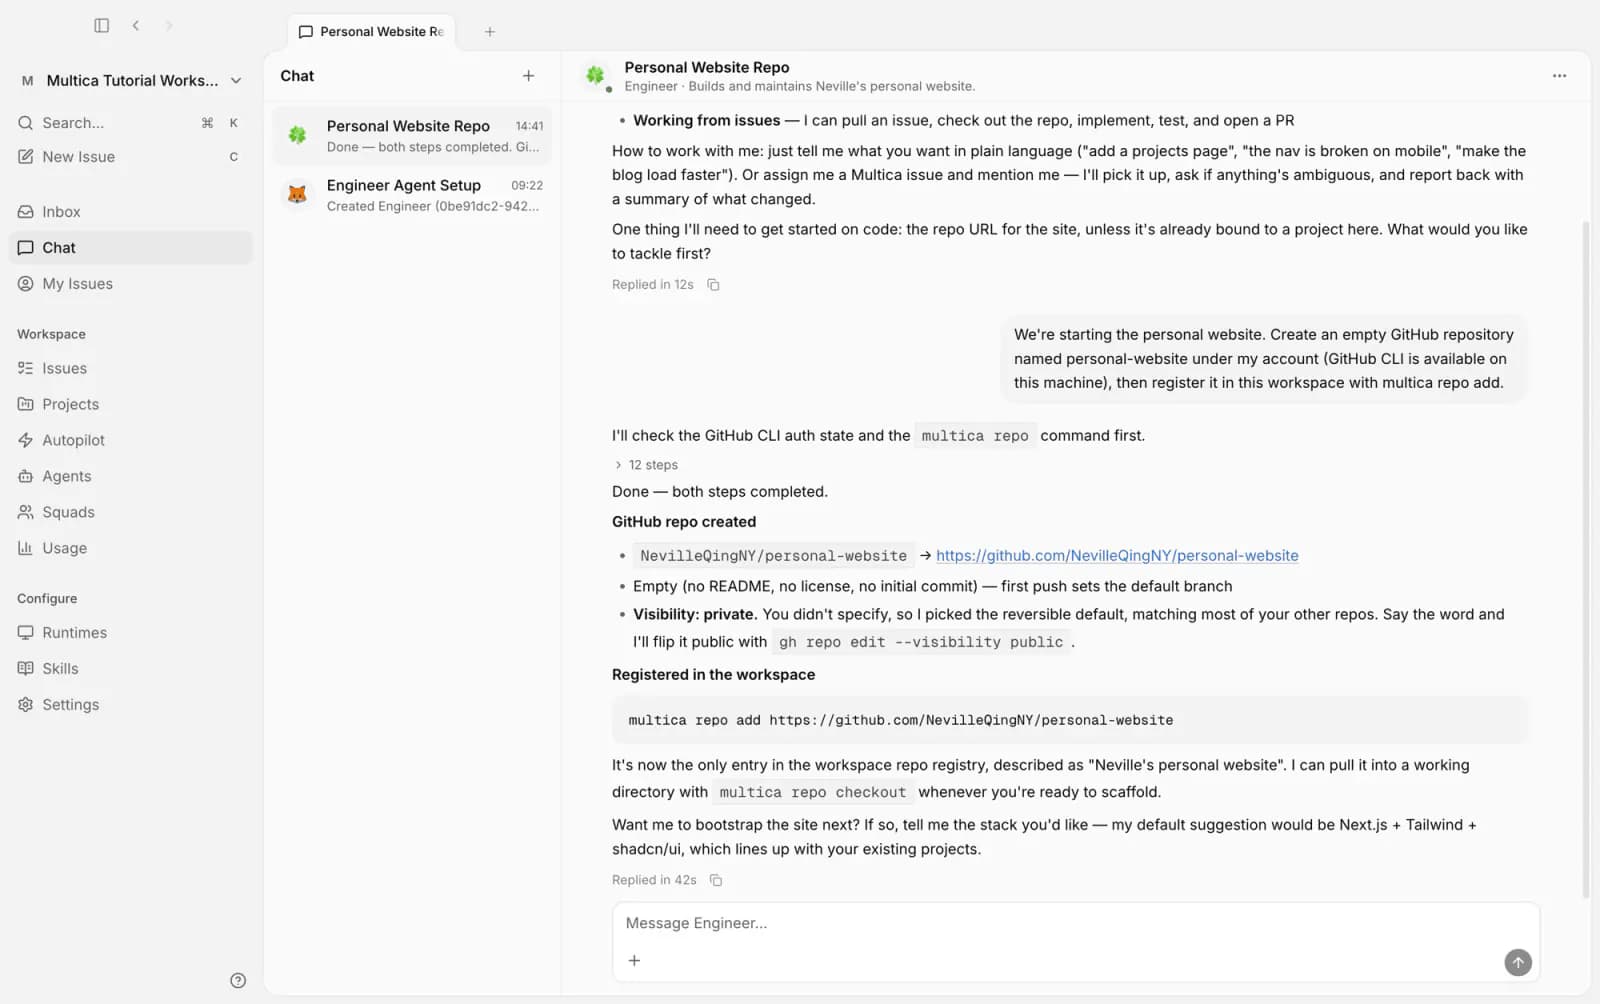Open Inbox in the sidebar
Viewport: 1600px width, 1004px height.
tap(131, 212)
